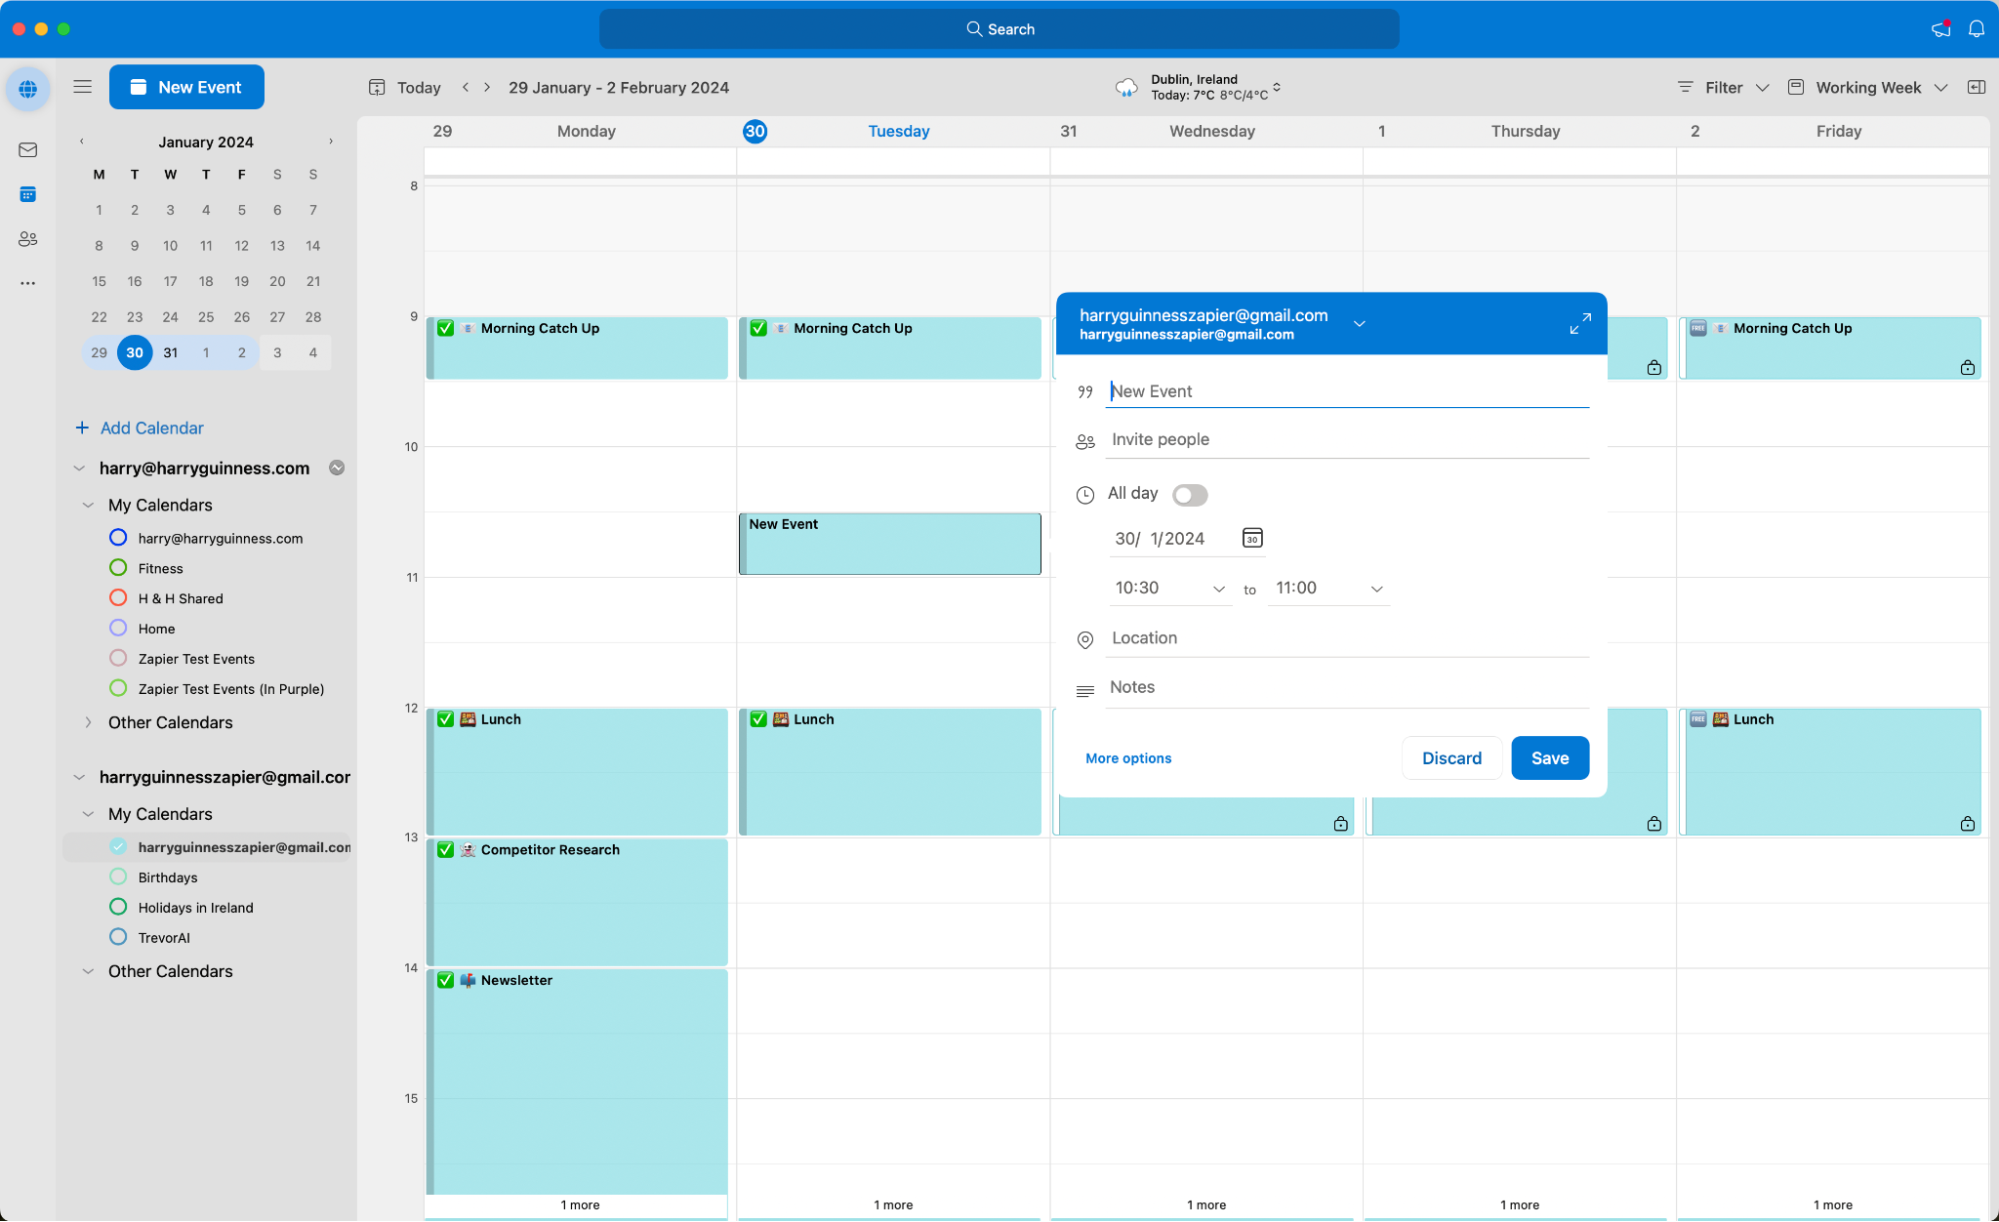
Task: Expand the event editor to full window
Action: (x=1579, y=324)
